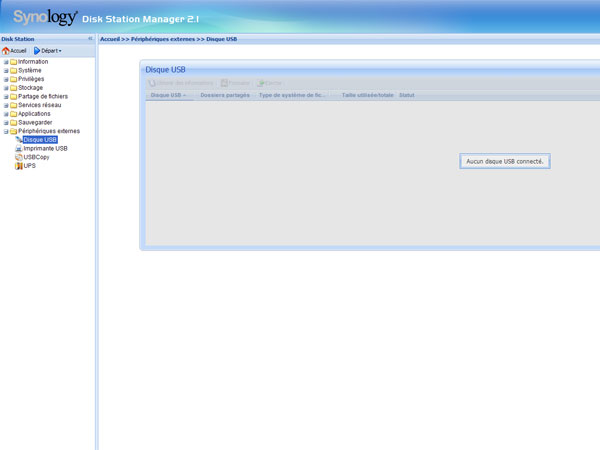Screen dimensions: 600x450
Task: Select Privilèges in the tree
Action: pos(31,79)
